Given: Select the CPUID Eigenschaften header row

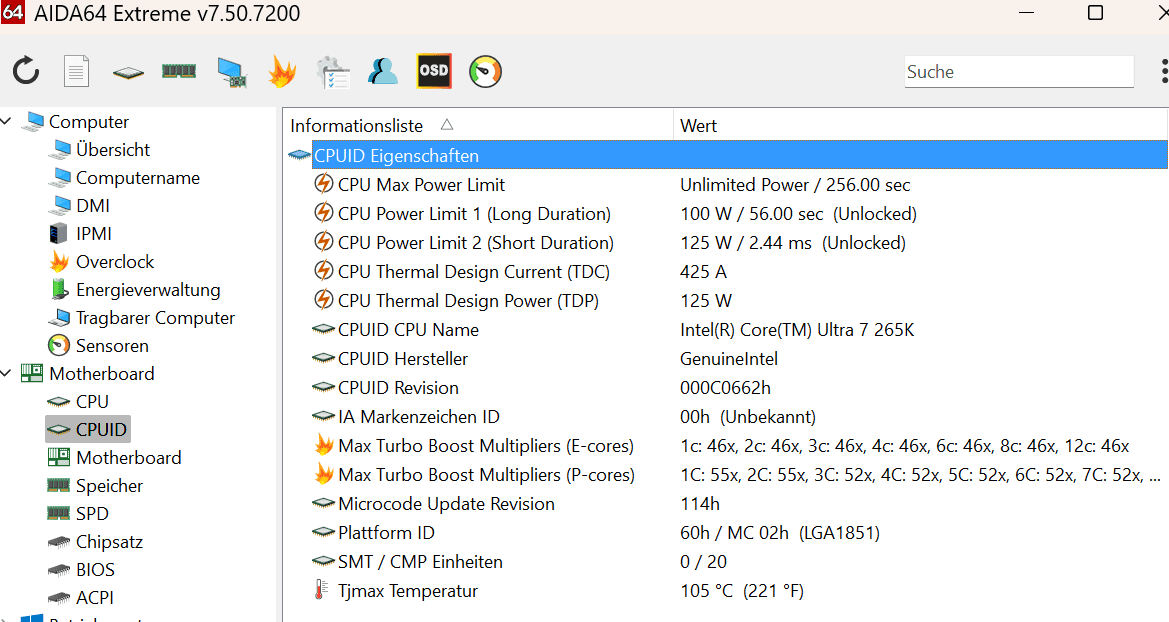Looking at the screenshot, I should point(396,156).
